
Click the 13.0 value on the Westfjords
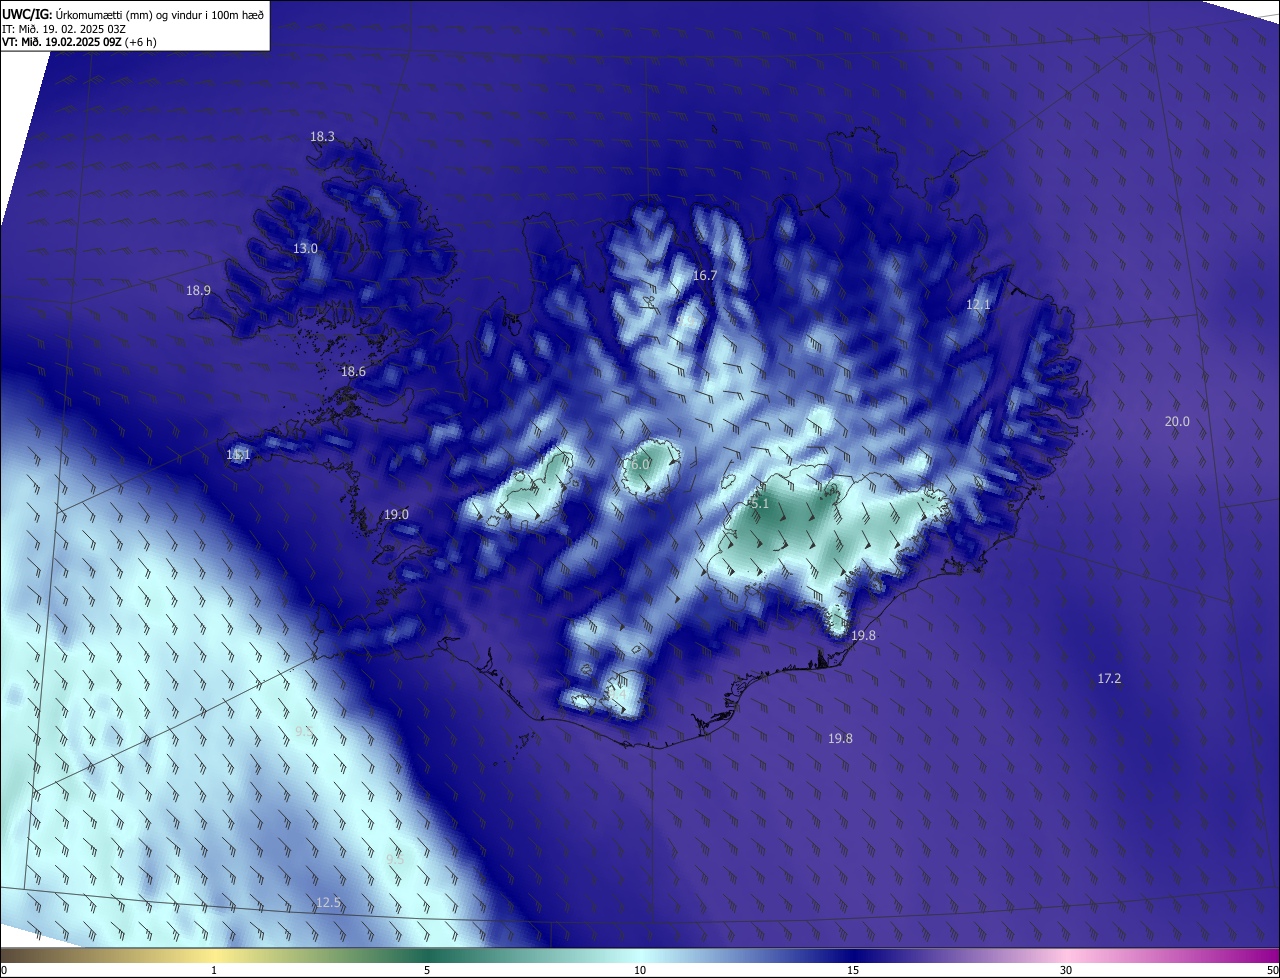(305, 248)
